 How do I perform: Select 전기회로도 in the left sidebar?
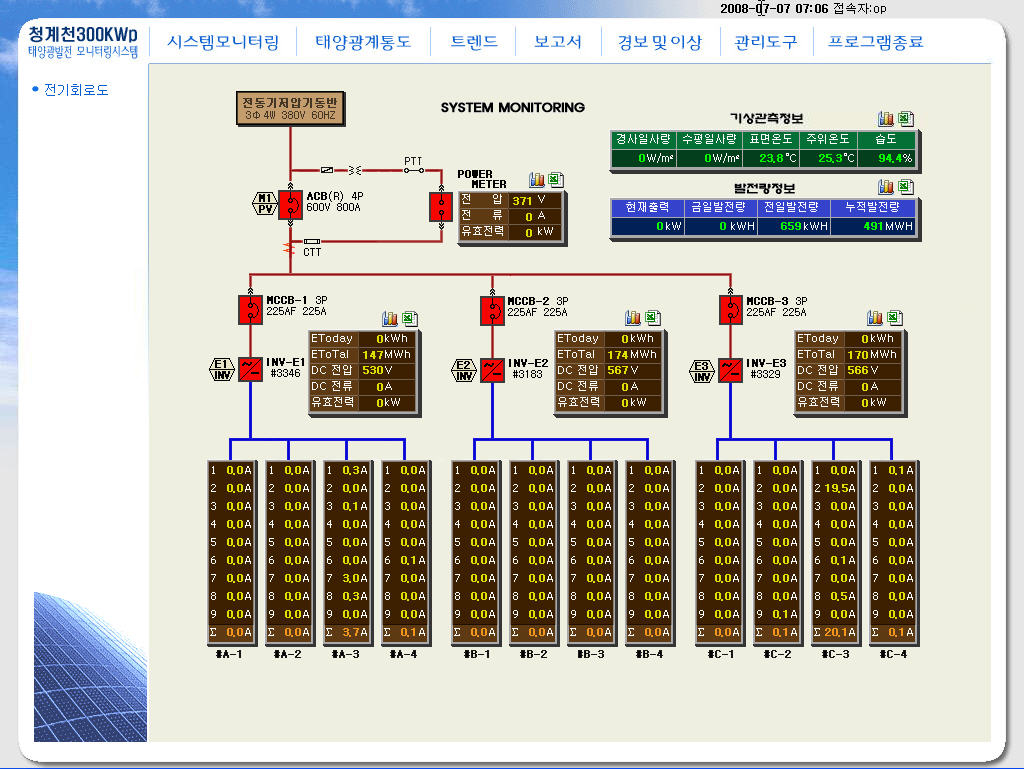click(76, 90)
